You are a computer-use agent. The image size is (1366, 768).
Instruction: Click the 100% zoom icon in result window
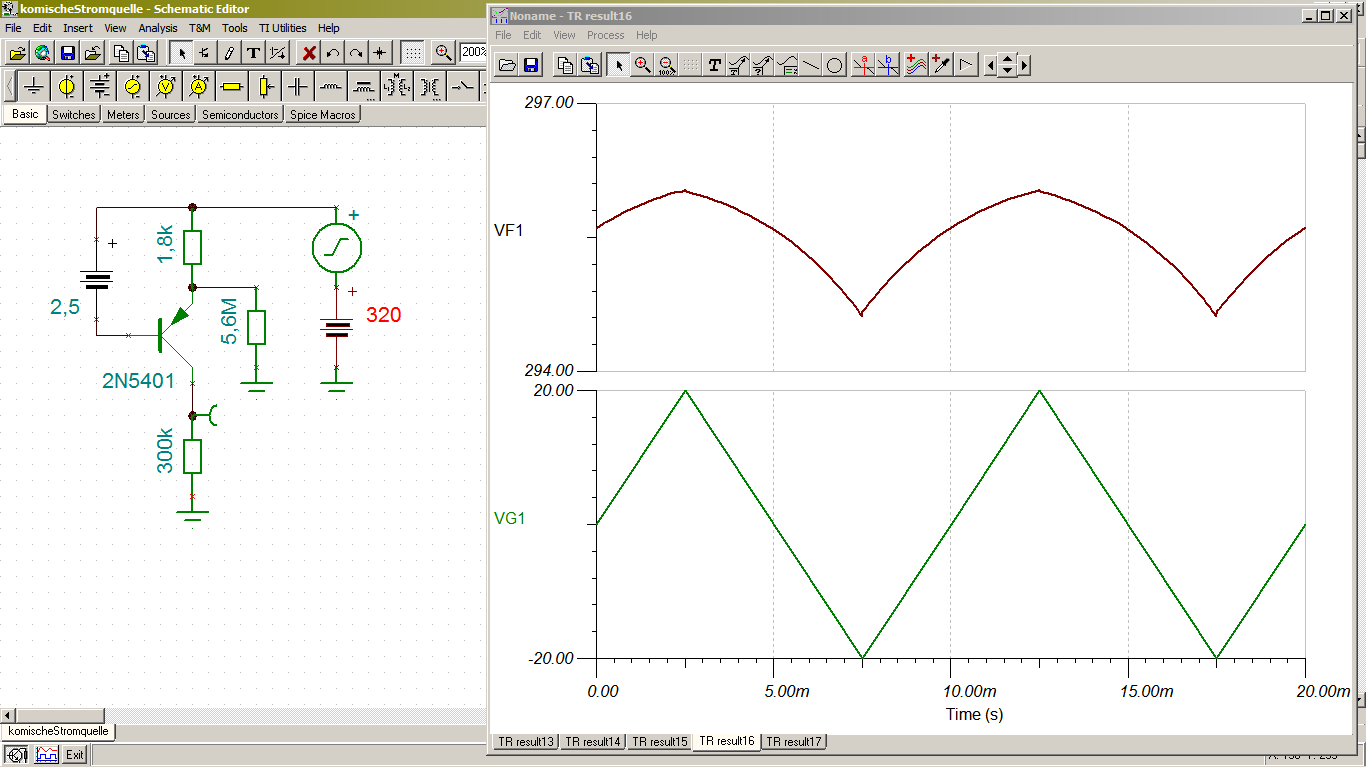point(667,66)
